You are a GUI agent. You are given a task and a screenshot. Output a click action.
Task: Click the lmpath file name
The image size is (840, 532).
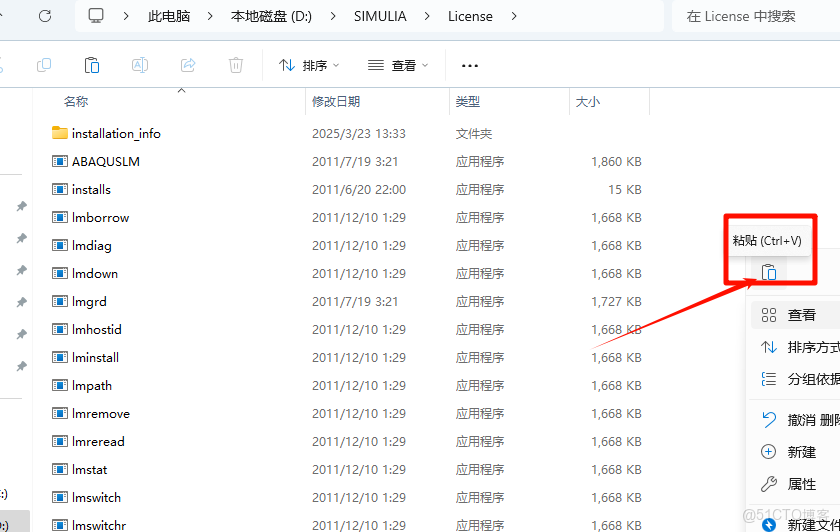(92, 386)
